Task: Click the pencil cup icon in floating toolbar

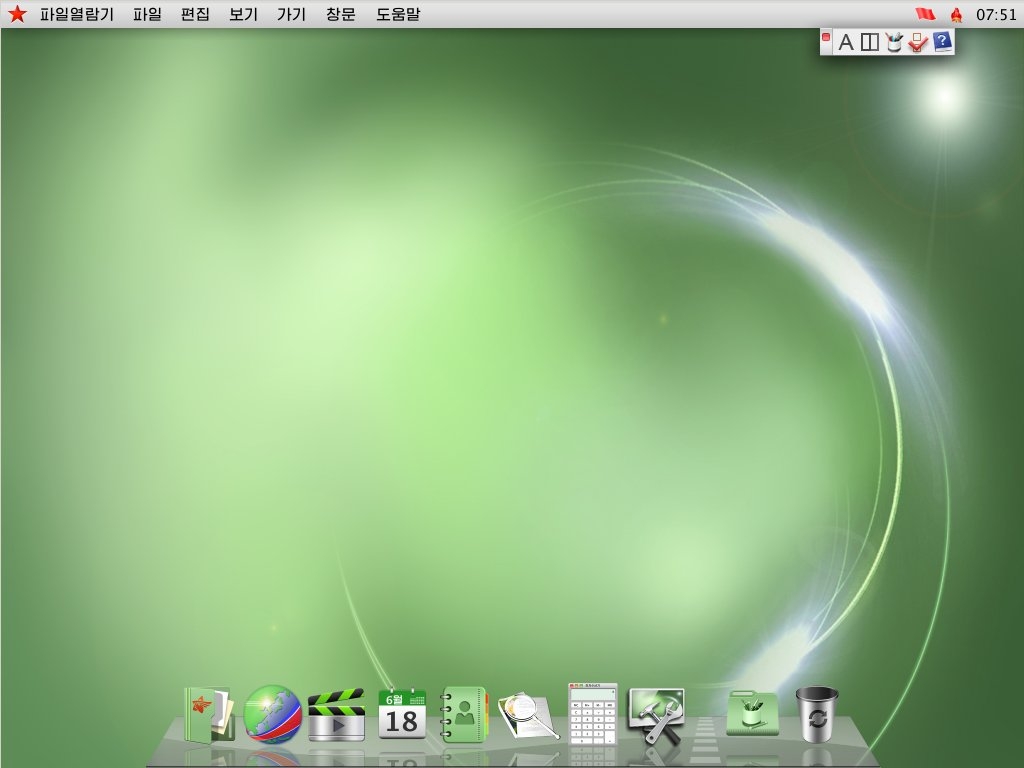Action: pos(895,42)
